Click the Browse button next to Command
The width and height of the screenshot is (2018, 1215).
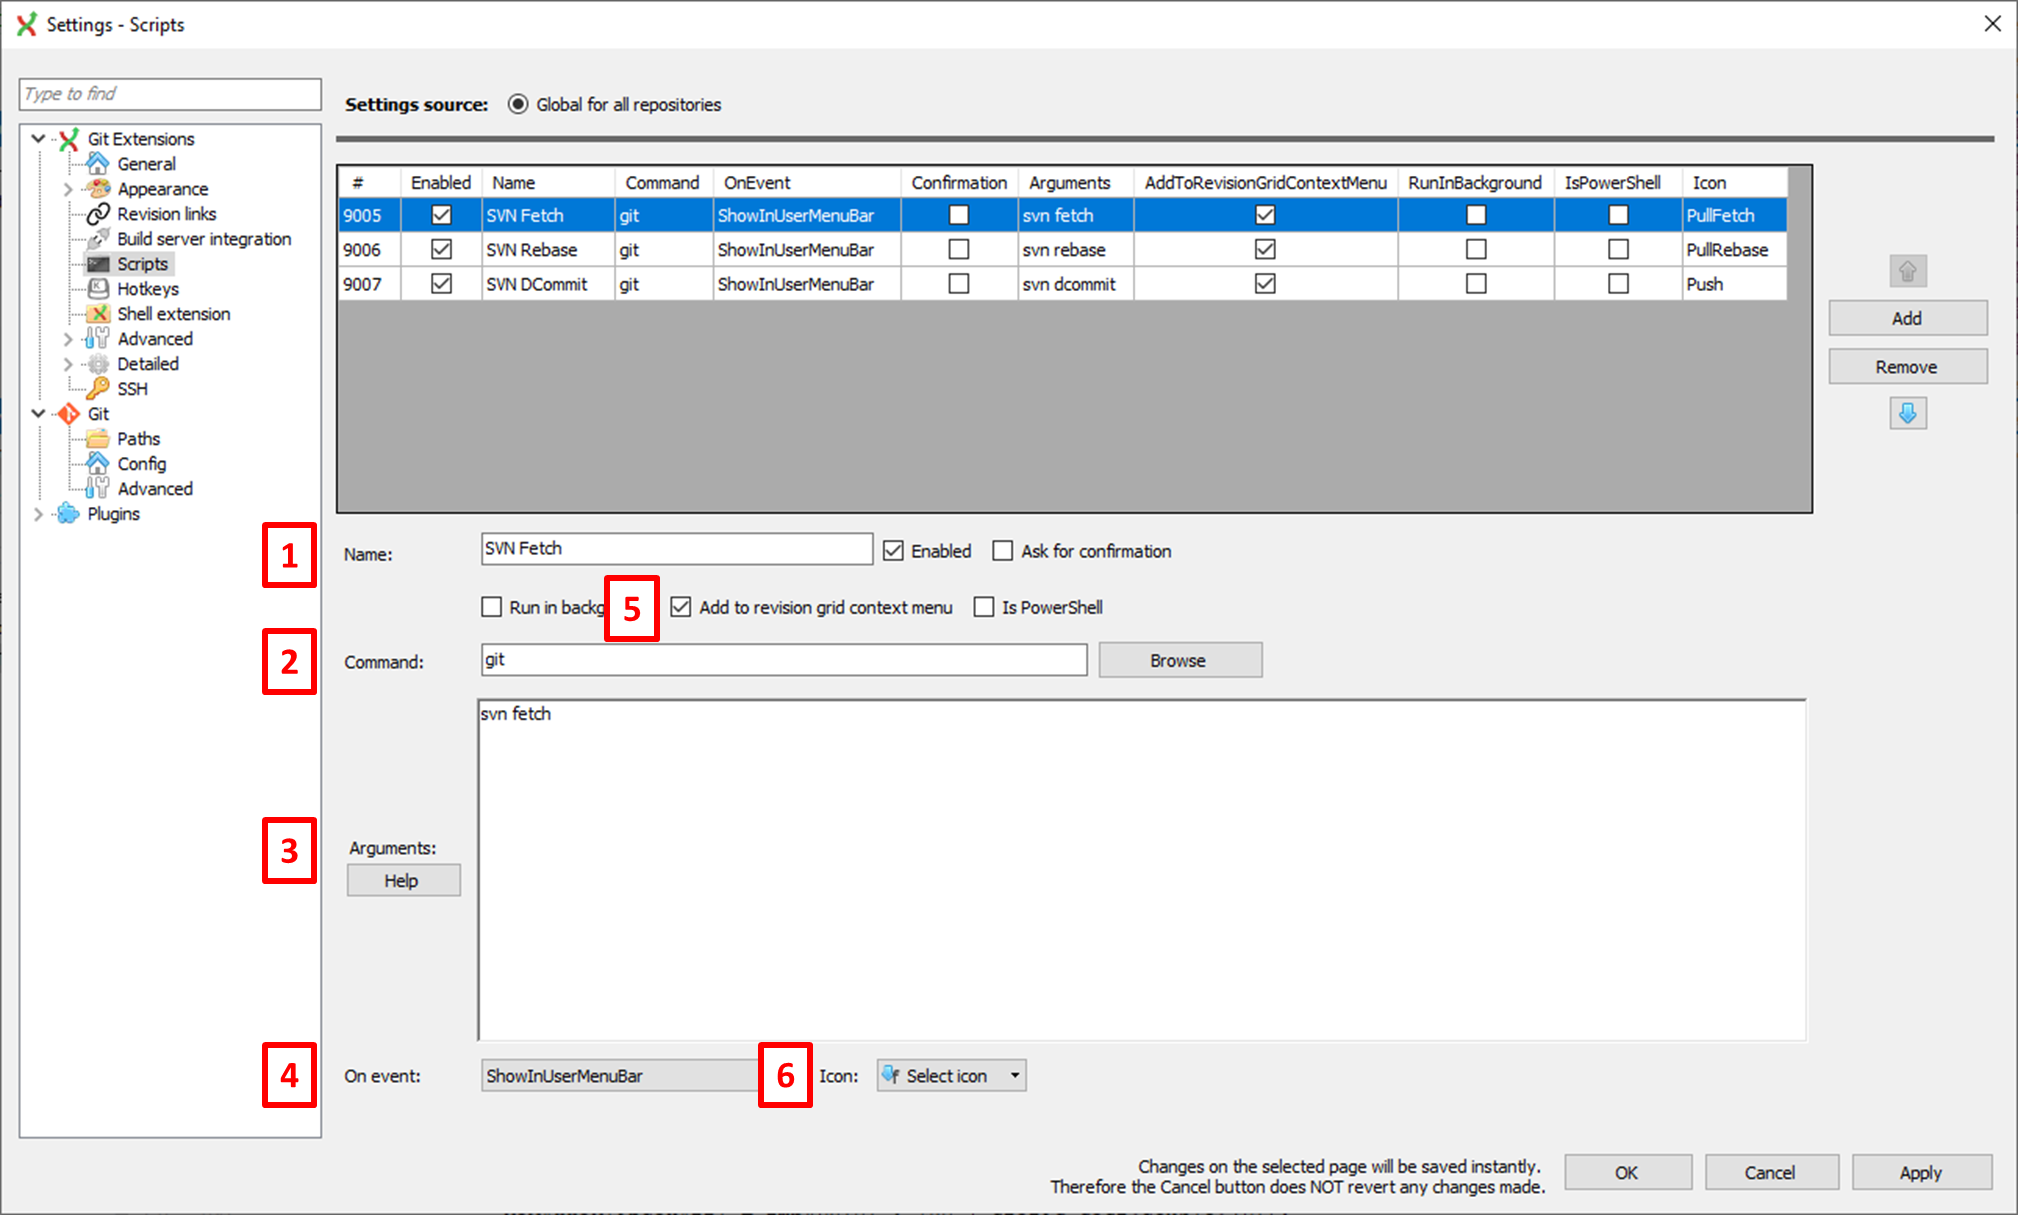tap(1179, 660)
